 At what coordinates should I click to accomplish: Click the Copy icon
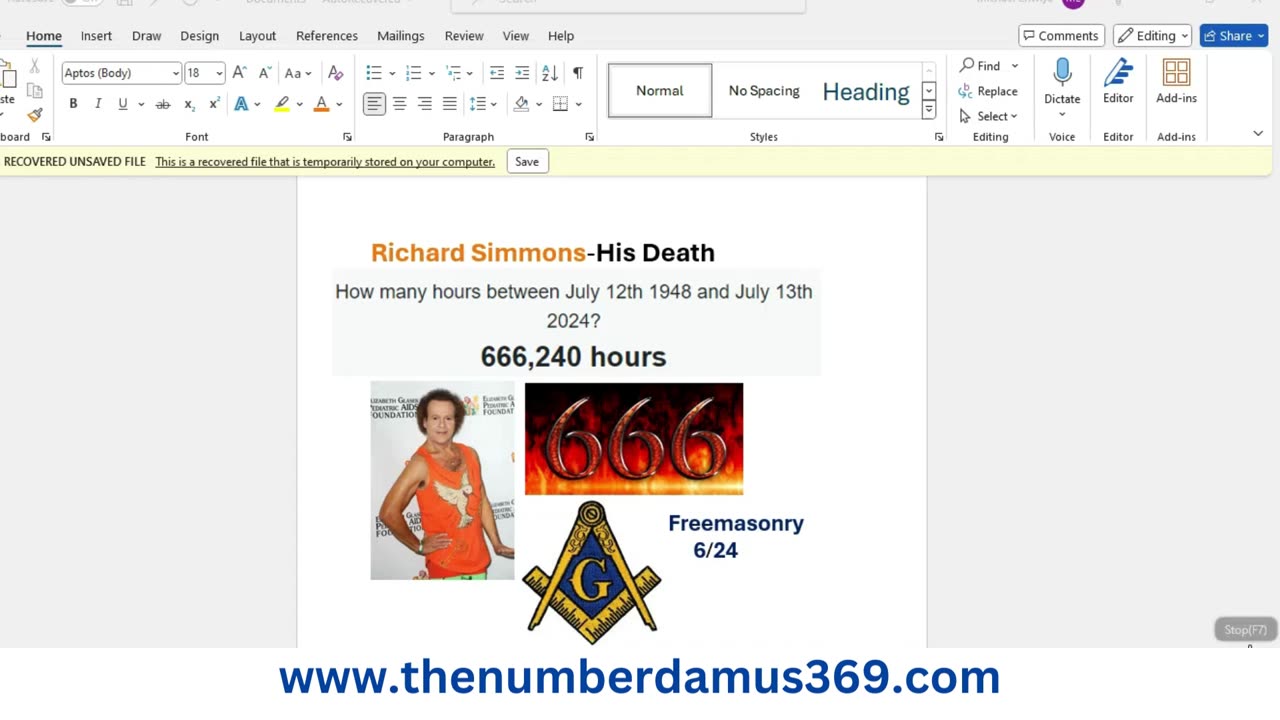(x=35, y=91)
